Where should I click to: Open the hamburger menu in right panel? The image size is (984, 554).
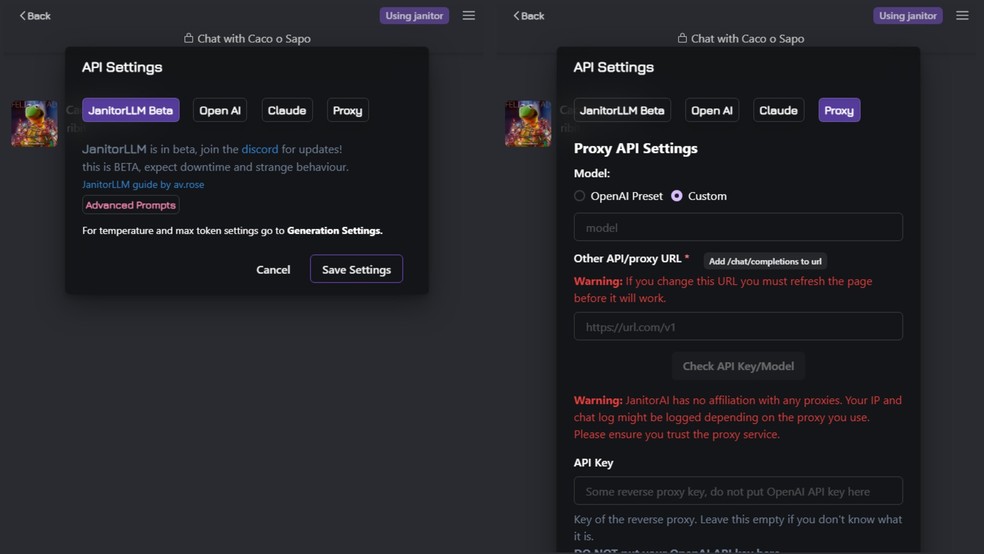pos(962,16)
